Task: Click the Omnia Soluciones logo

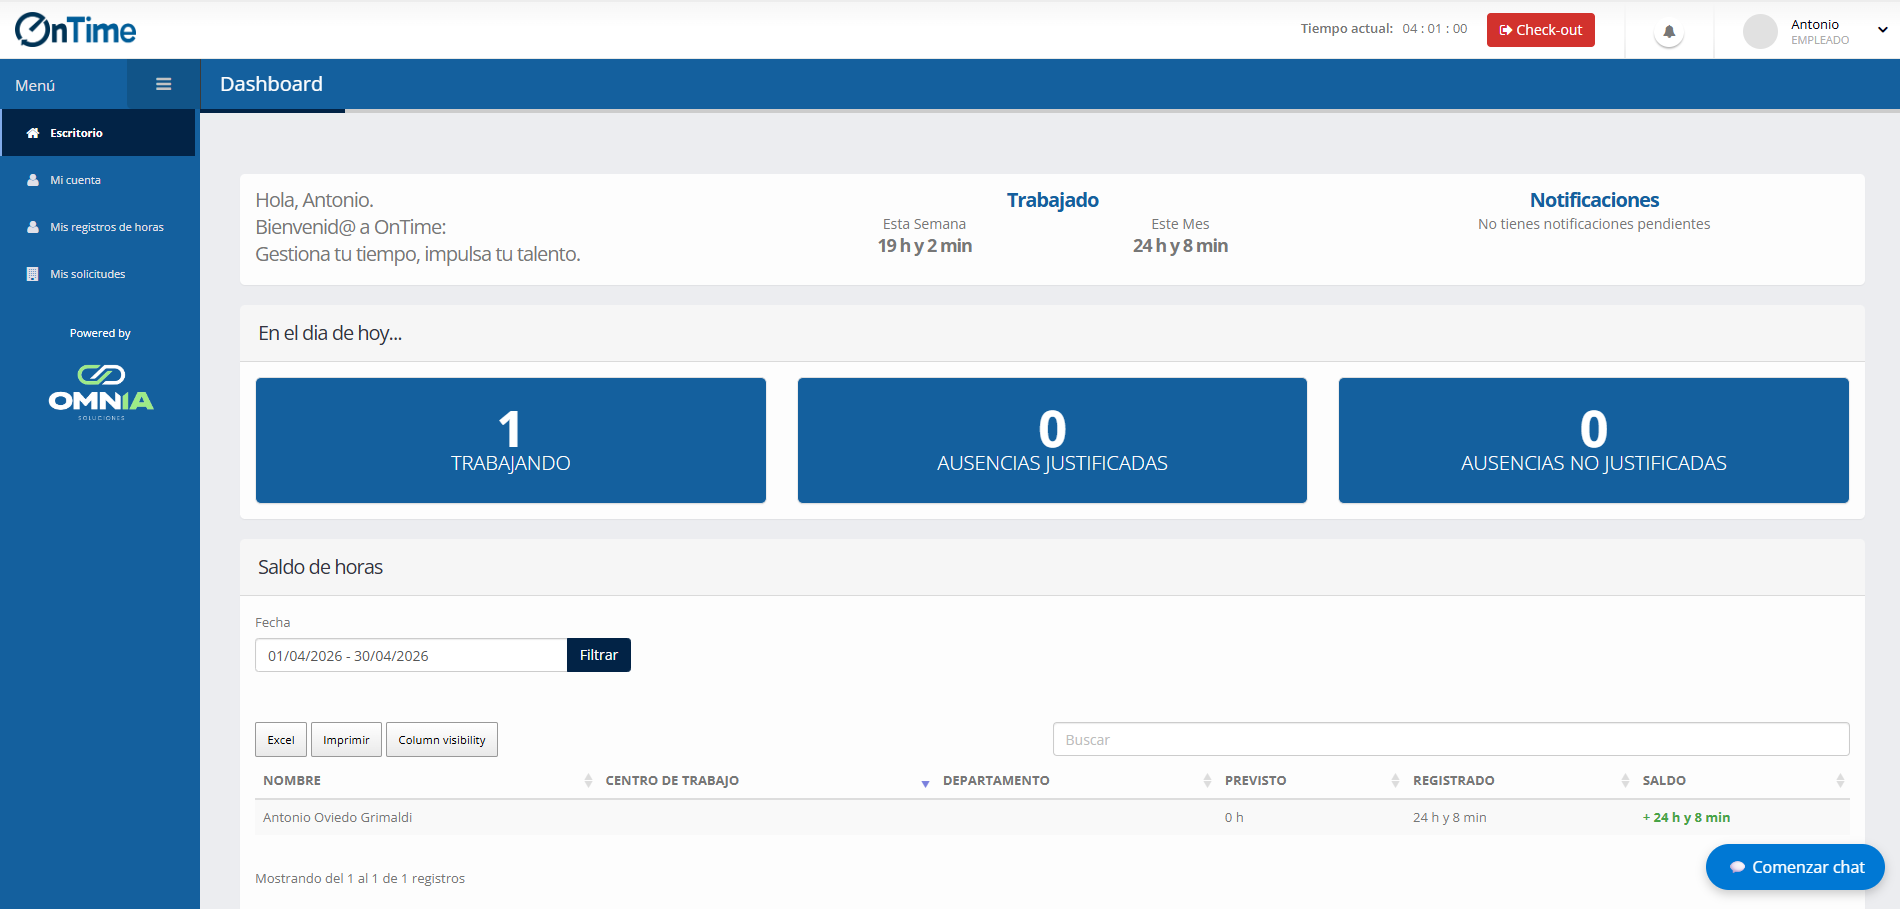Action: click(x=101, y=392)
